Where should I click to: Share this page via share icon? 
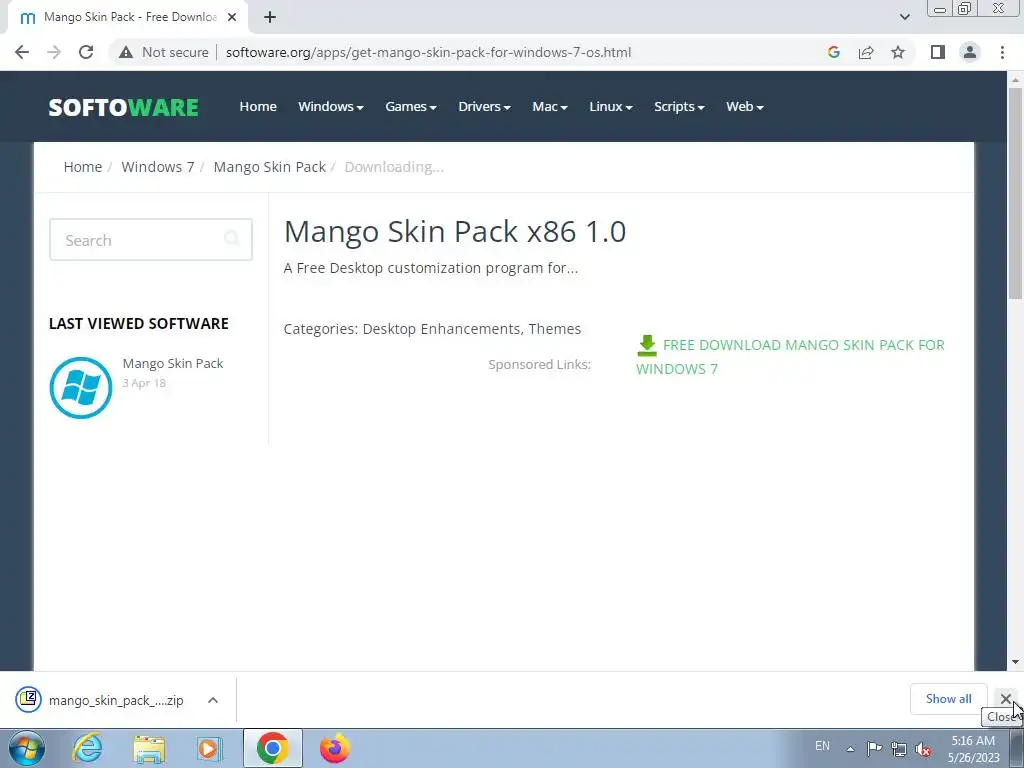[866, 52]
